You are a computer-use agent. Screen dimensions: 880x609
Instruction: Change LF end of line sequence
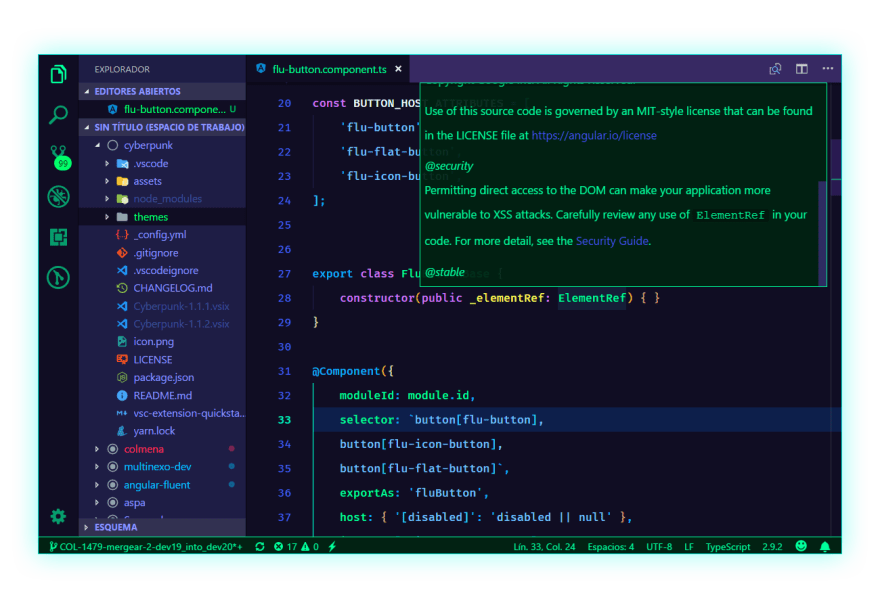689,546
